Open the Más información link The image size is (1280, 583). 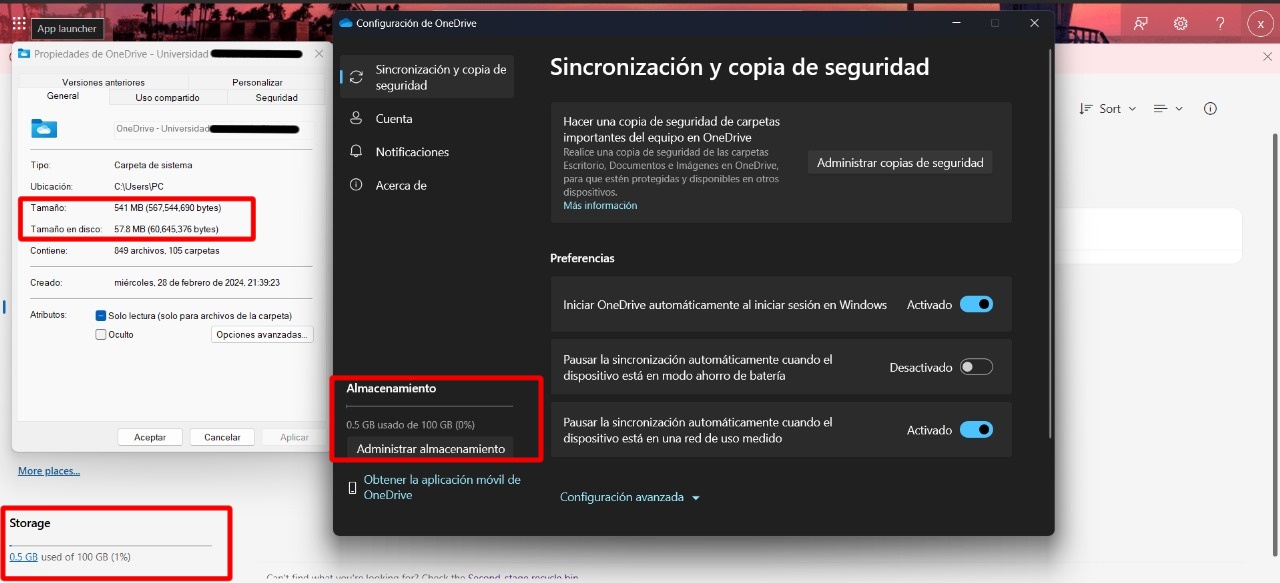(600, 205)
